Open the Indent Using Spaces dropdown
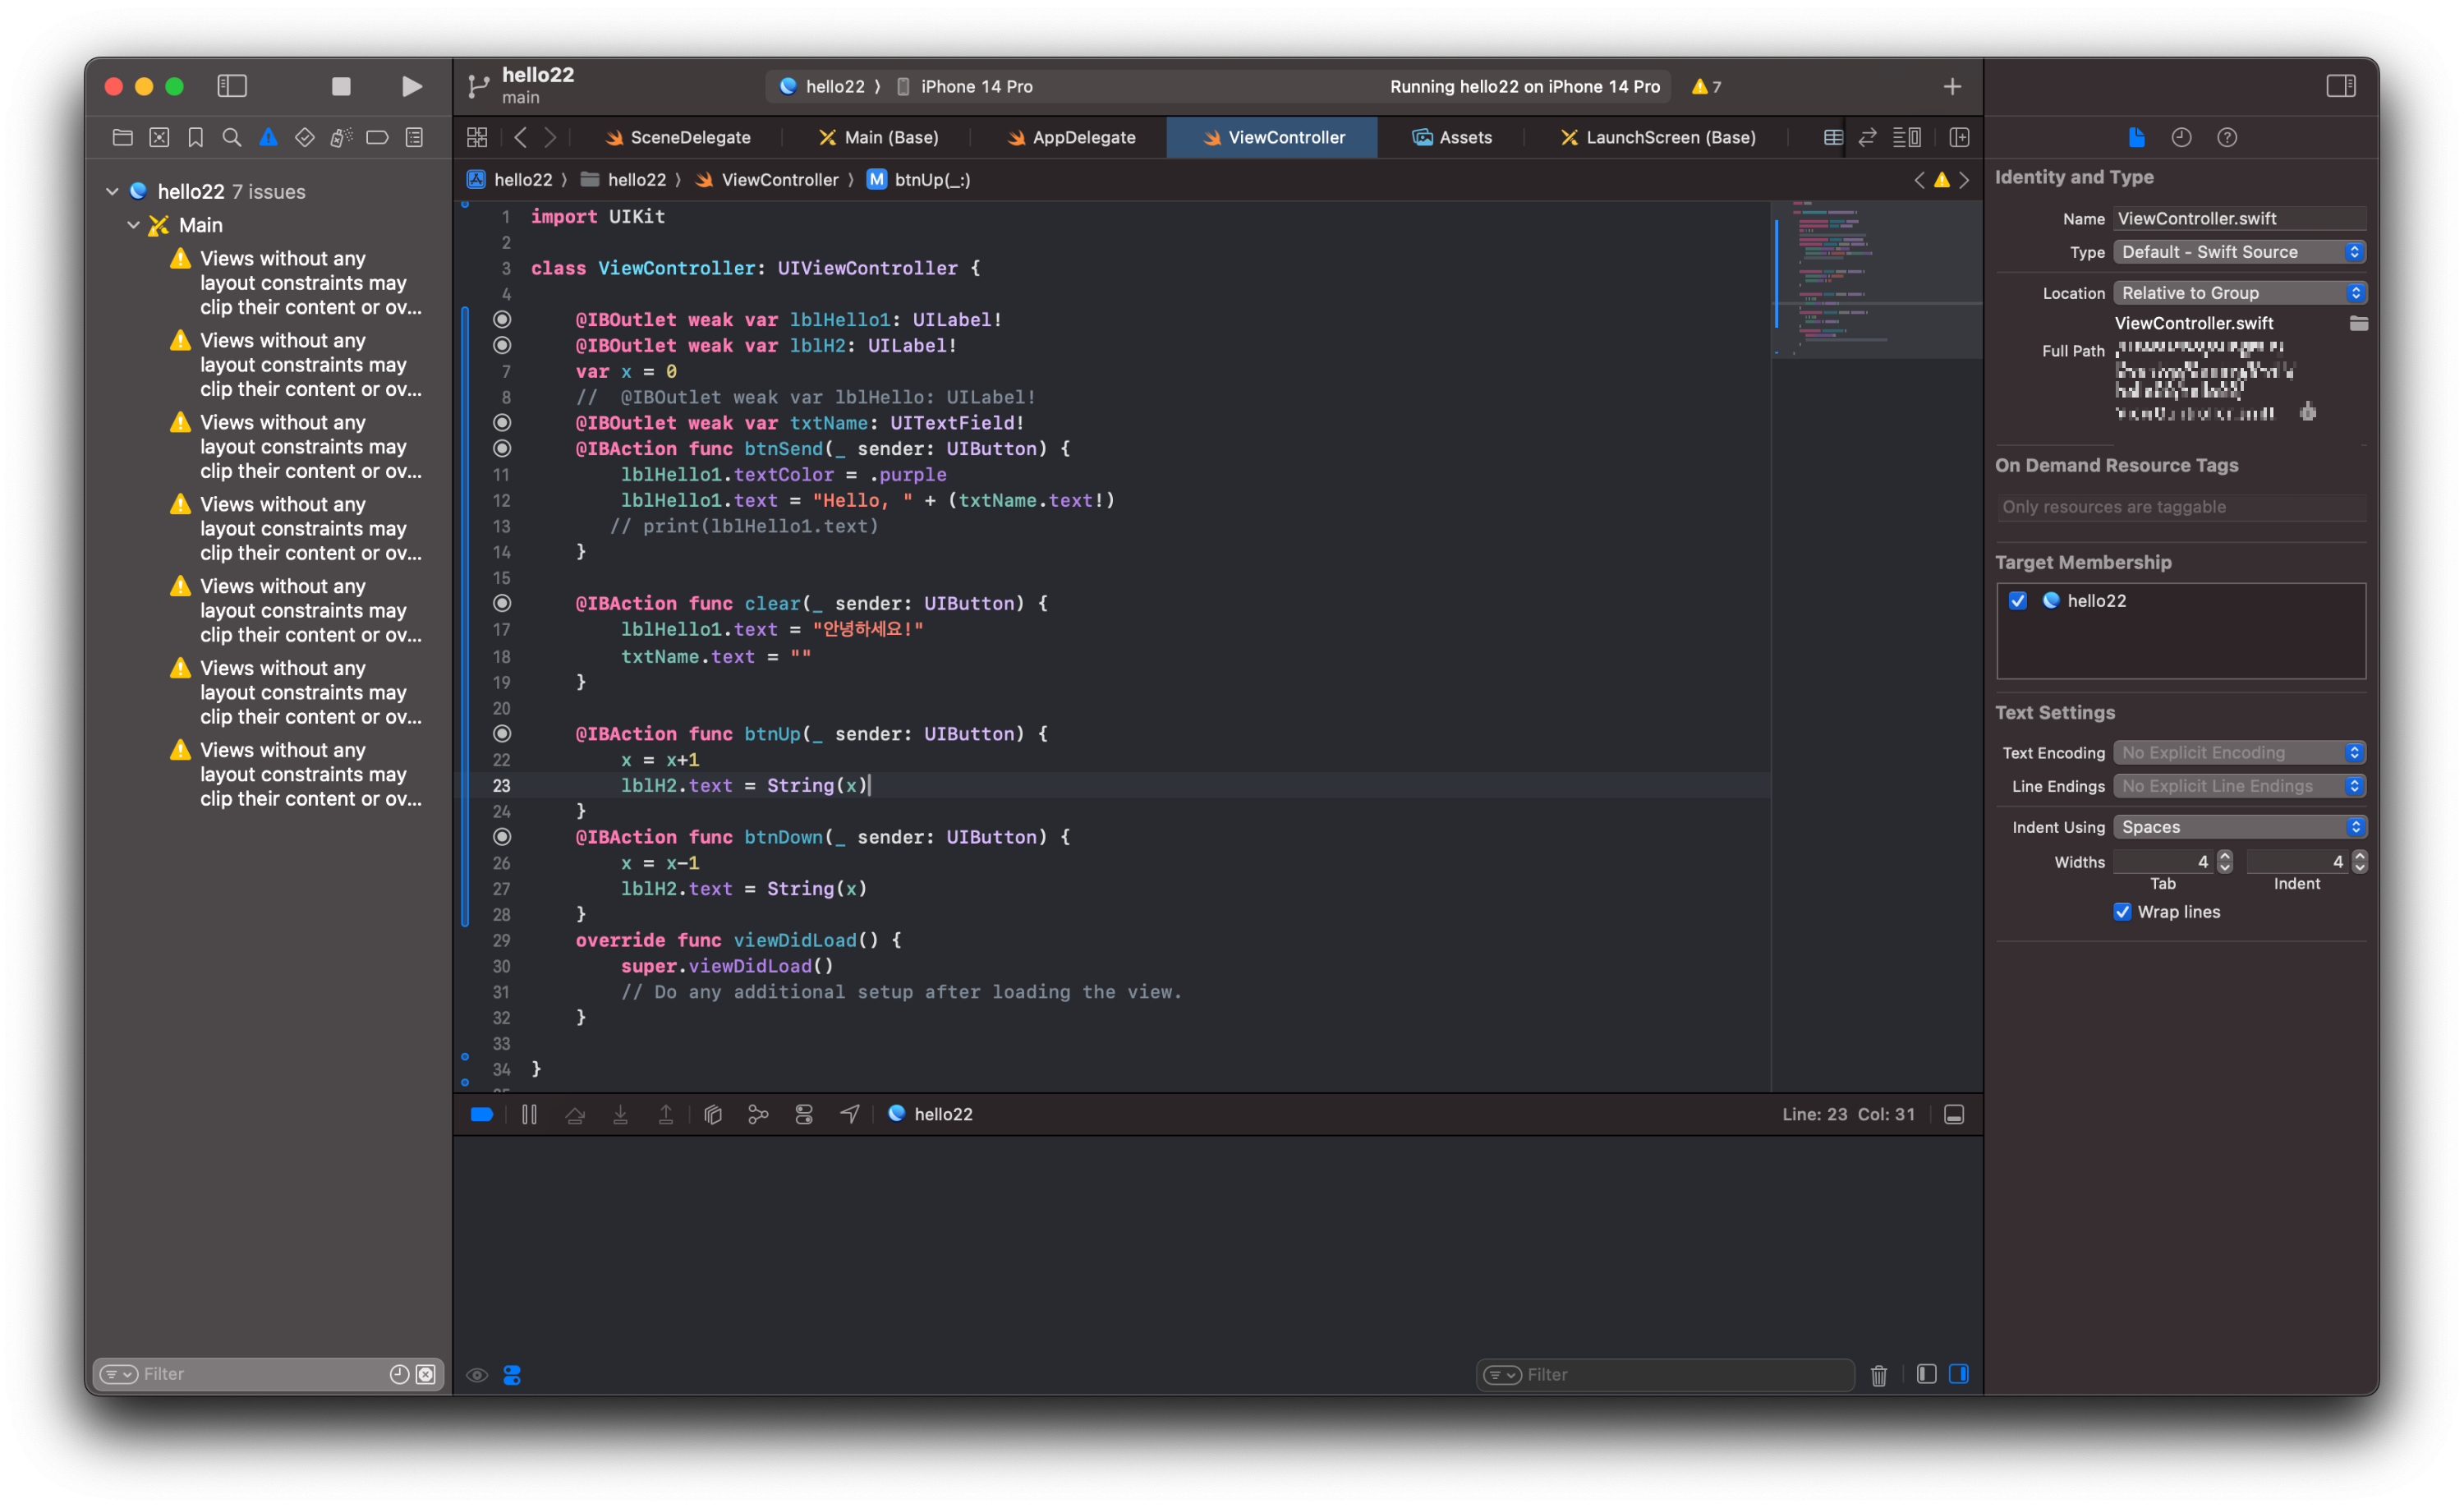The image size is (2464, 1508). pyautogui.click(x=2238, y=827)
